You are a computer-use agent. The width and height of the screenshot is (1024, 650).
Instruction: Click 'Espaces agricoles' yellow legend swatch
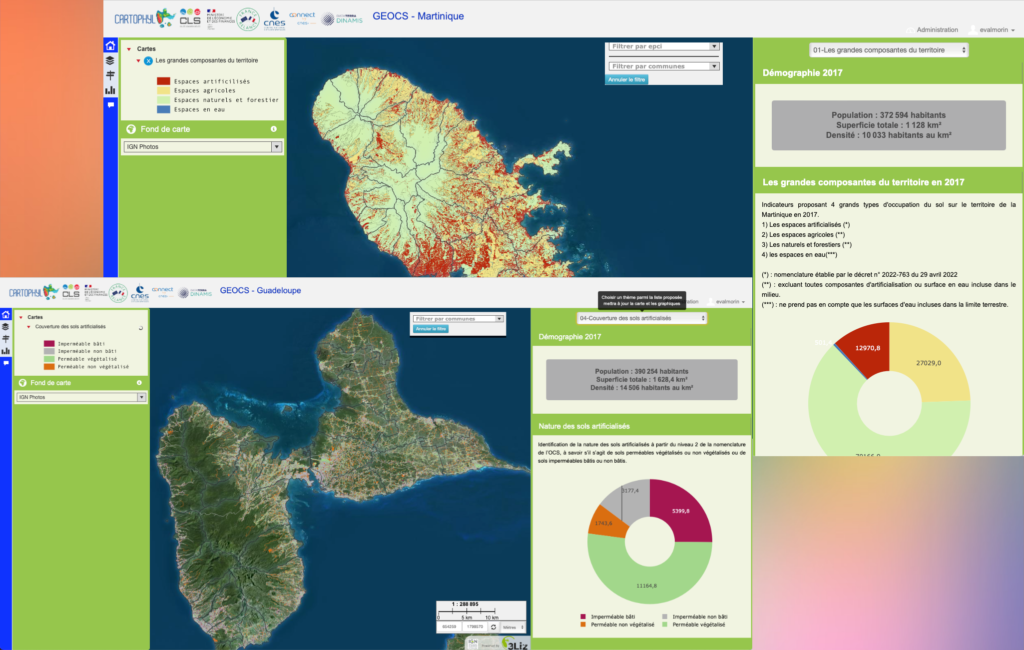click(x=163, y=90)
